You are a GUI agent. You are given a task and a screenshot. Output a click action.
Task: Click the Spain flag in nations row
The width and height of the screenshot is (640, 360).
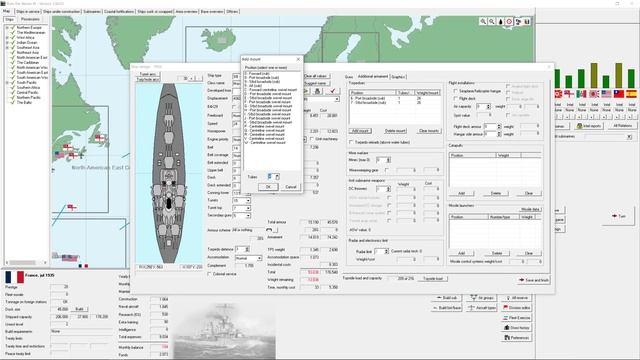tap(631, 94)
